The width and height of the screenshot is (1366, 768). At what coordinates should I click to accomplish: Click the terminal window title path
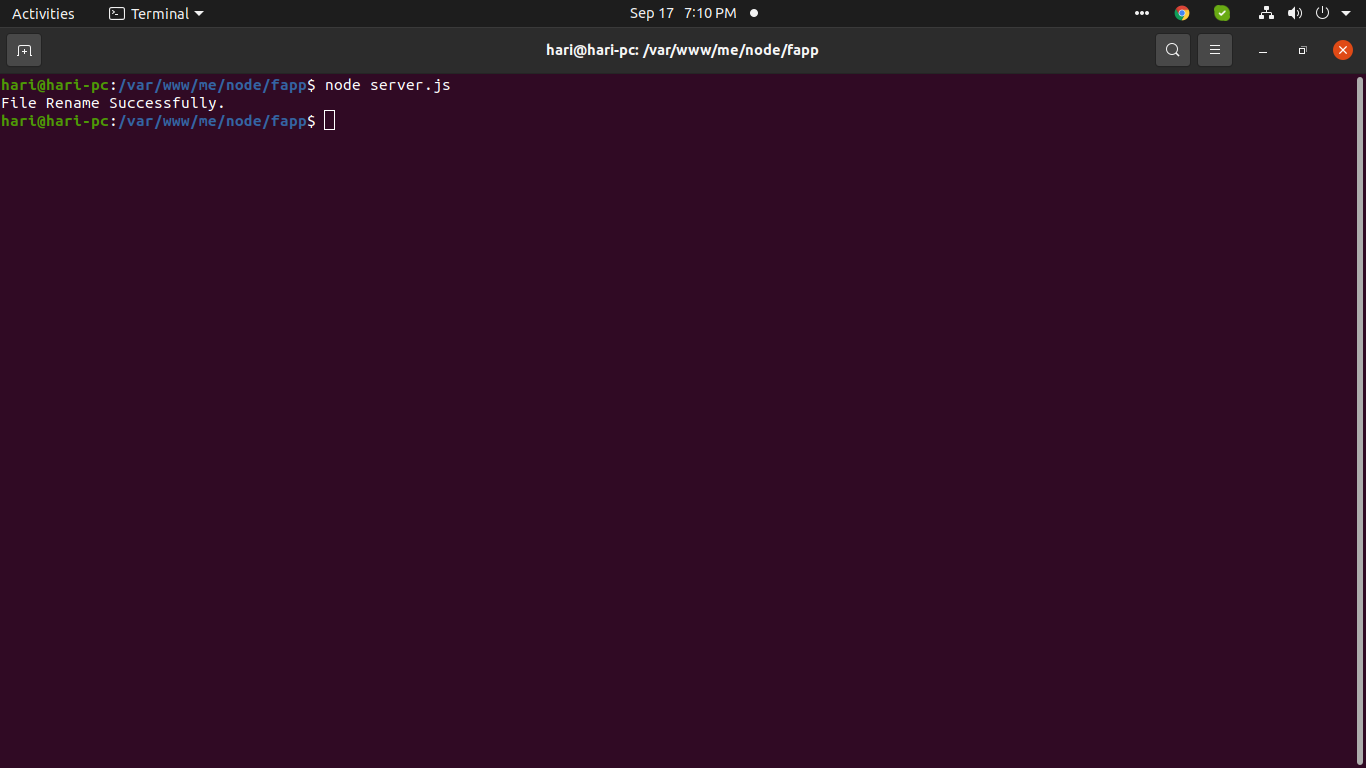(683, 49)
